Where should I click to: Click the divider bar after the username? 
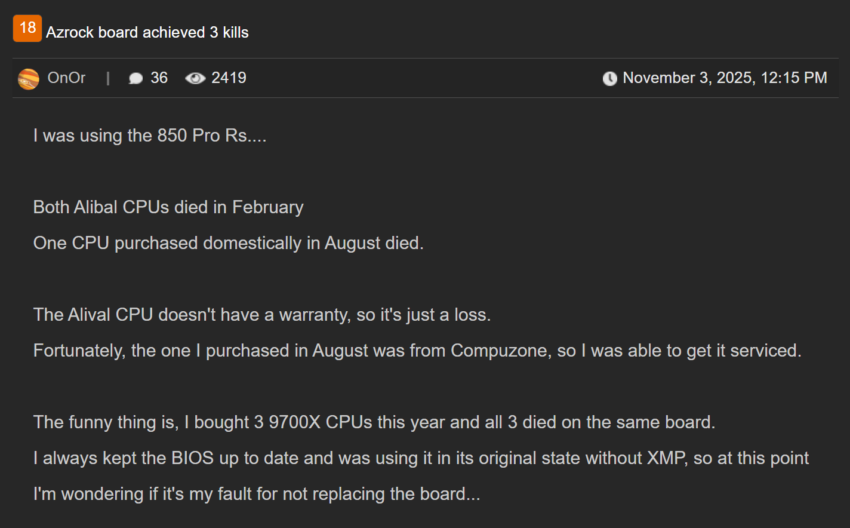coord(108,78)
